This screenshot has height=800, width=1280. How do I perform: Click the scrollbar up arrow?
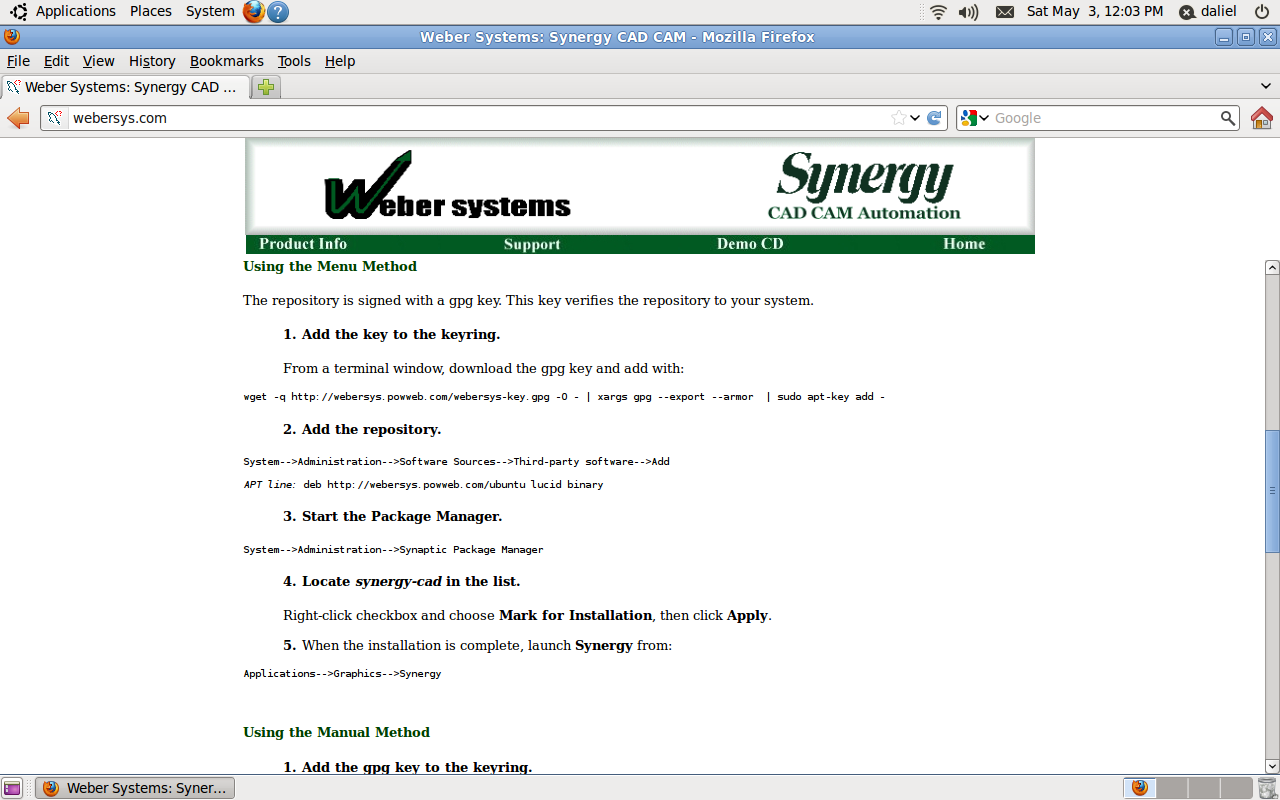tap(1272, 267)
